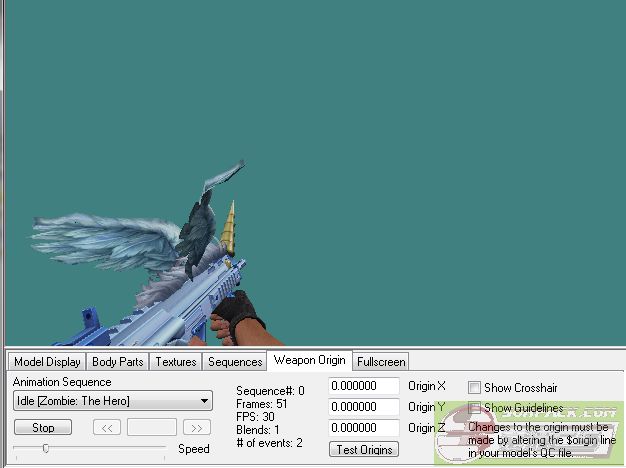Switch to the Fullscreen tab
Screen dimensions: 626x468
(x=381, y=362)
